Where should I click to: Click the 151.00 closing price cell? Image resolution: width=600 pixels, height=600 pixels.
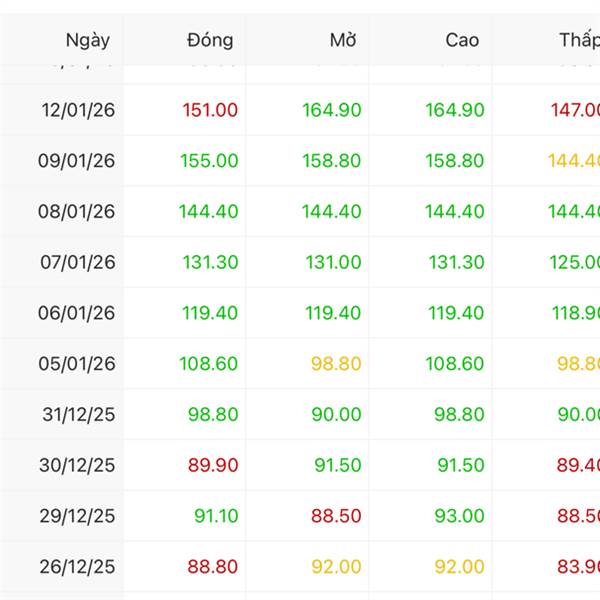210,110
